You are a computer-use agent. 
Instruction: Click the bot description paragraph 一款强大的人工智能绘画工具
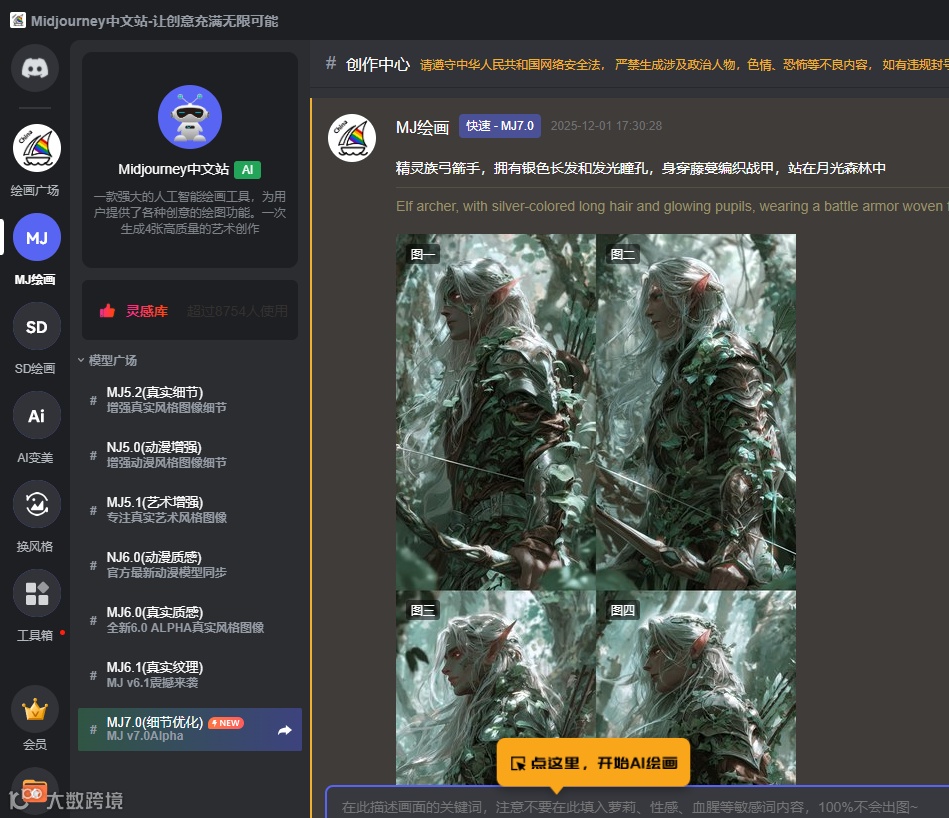click(190, 212)
